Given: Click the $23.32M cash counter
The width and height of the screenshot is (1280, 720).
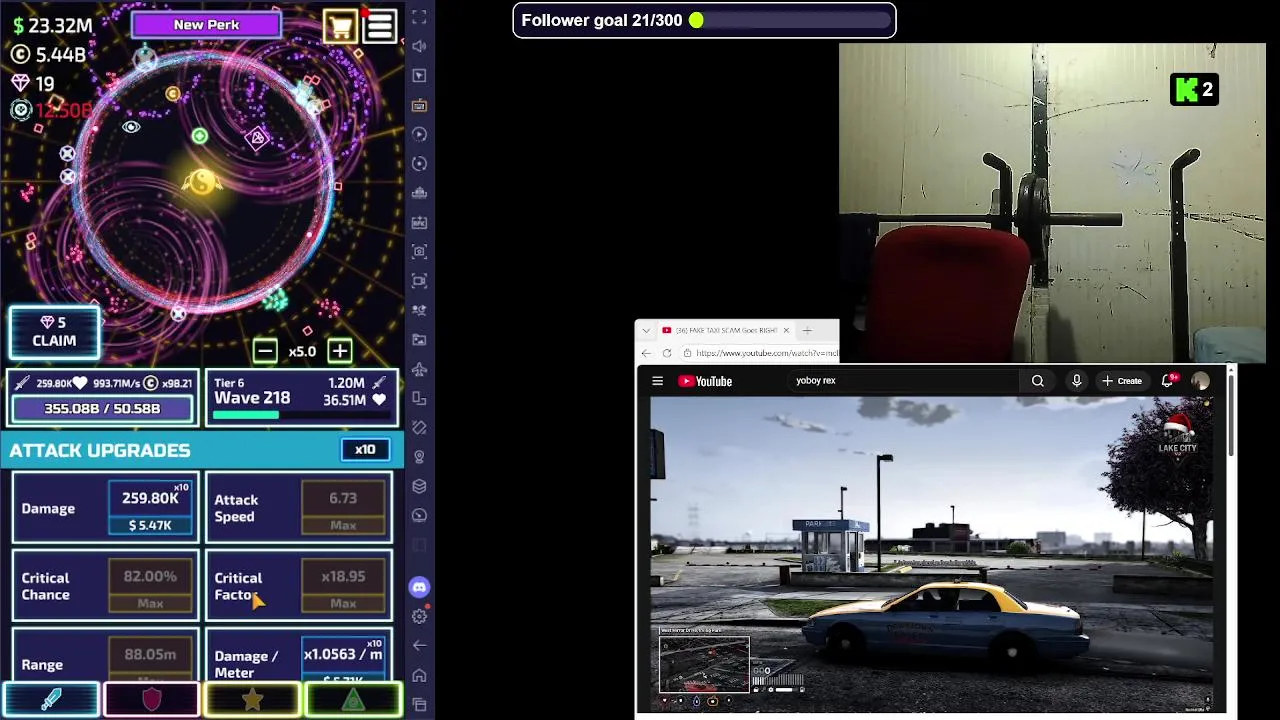Looking at the screenshot, I should coord(52,25).
